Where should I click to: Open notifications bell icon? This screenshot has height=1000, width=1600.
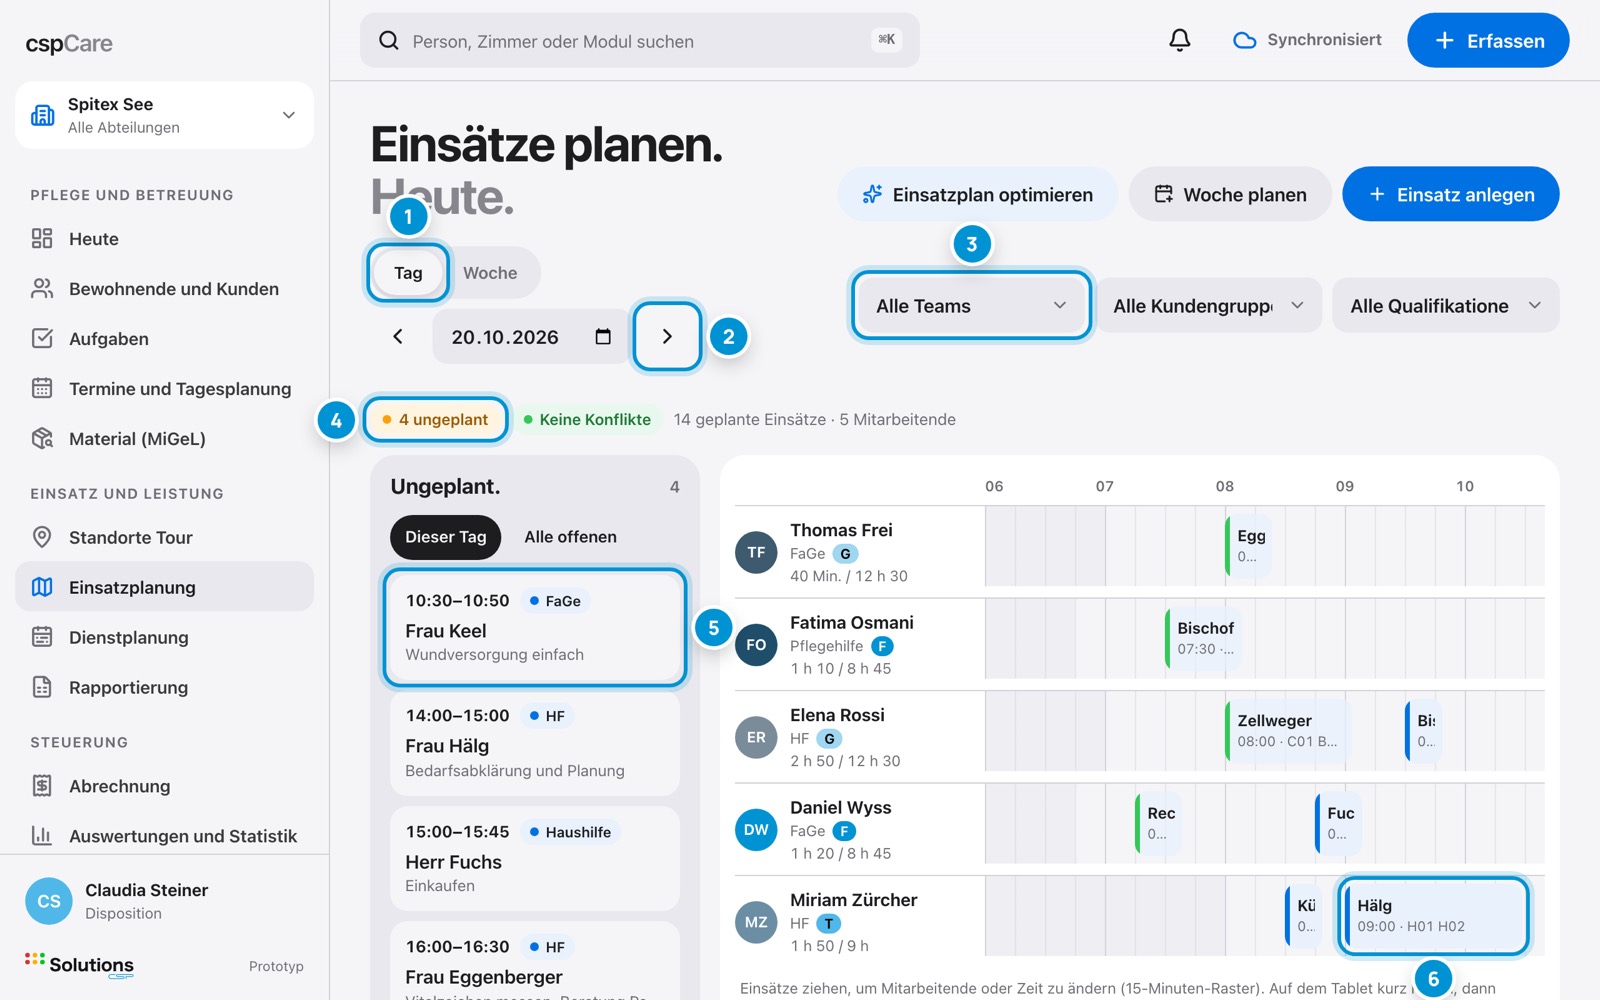pyautogui.click(x=1180, y=40)
